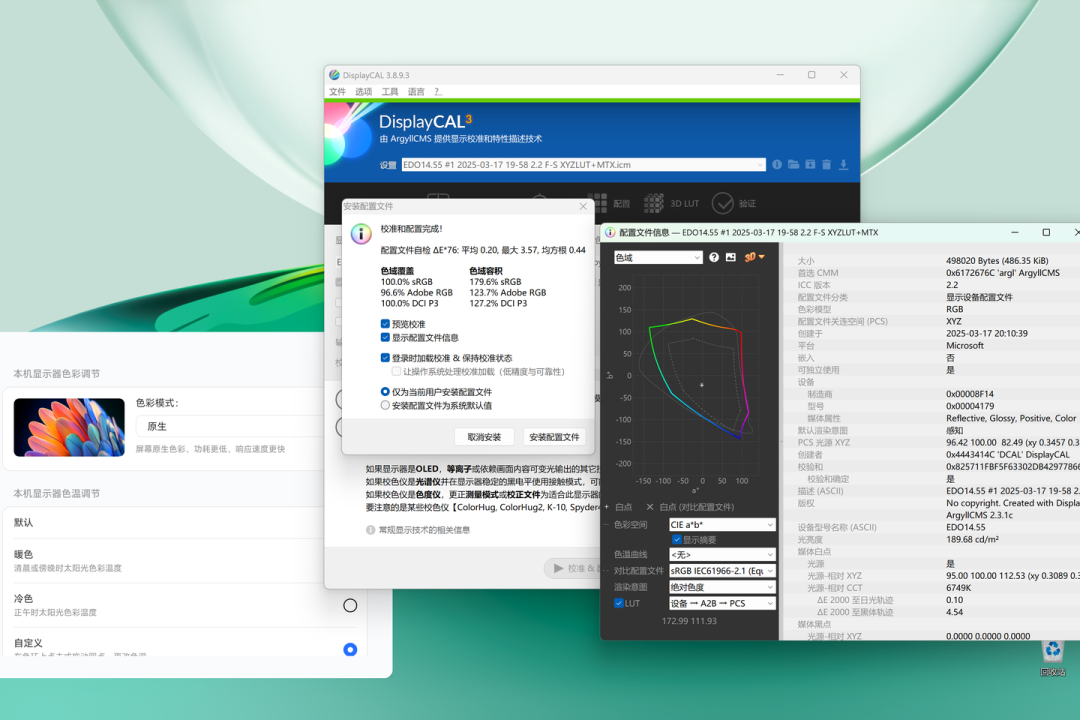Open profile information icon beside settings field
Viewport: 1080px width, 720px height.
tap(777, 165)
